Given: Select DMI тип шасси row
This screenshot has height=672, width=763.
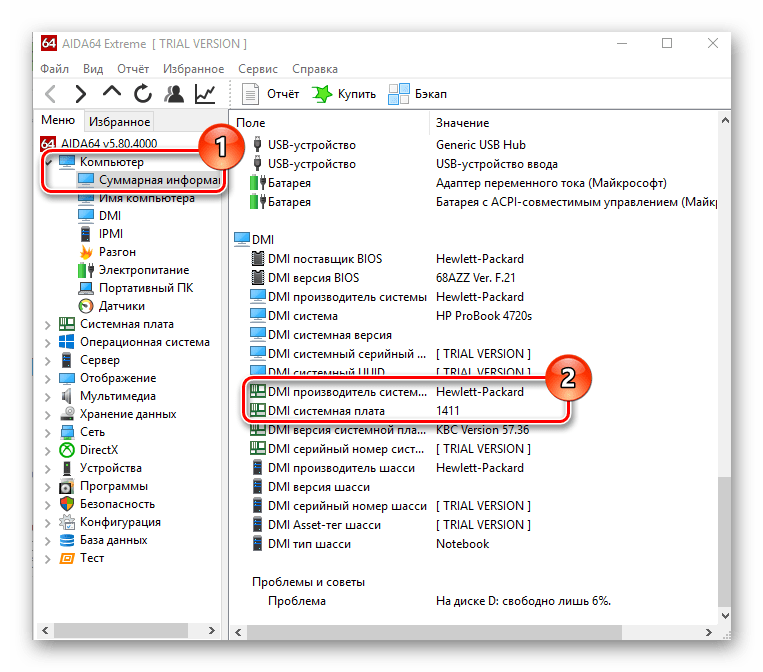Looking at the screenshot, I should point(474,544).
